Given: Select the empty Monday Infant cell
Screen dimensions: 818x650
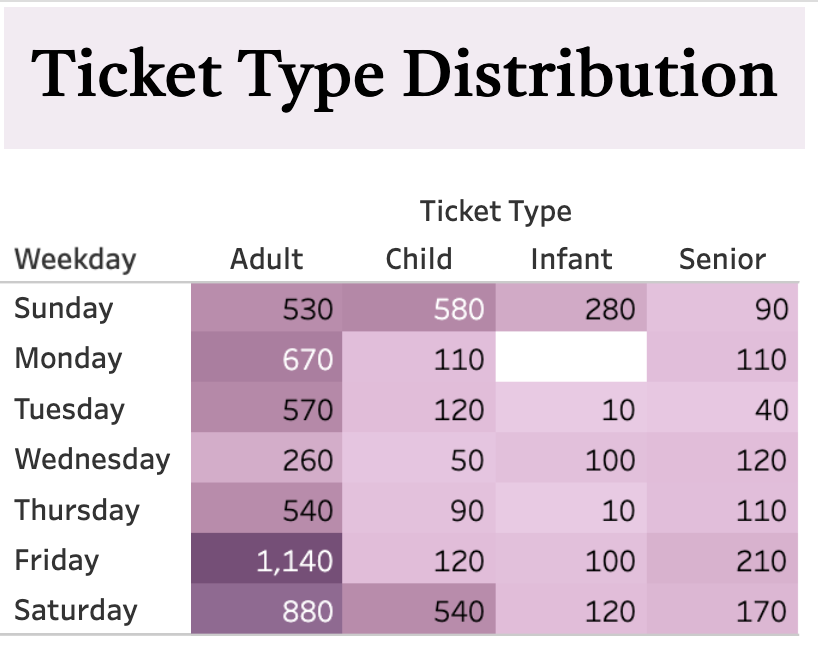Looking at the screenshot, I should [571, 357].
